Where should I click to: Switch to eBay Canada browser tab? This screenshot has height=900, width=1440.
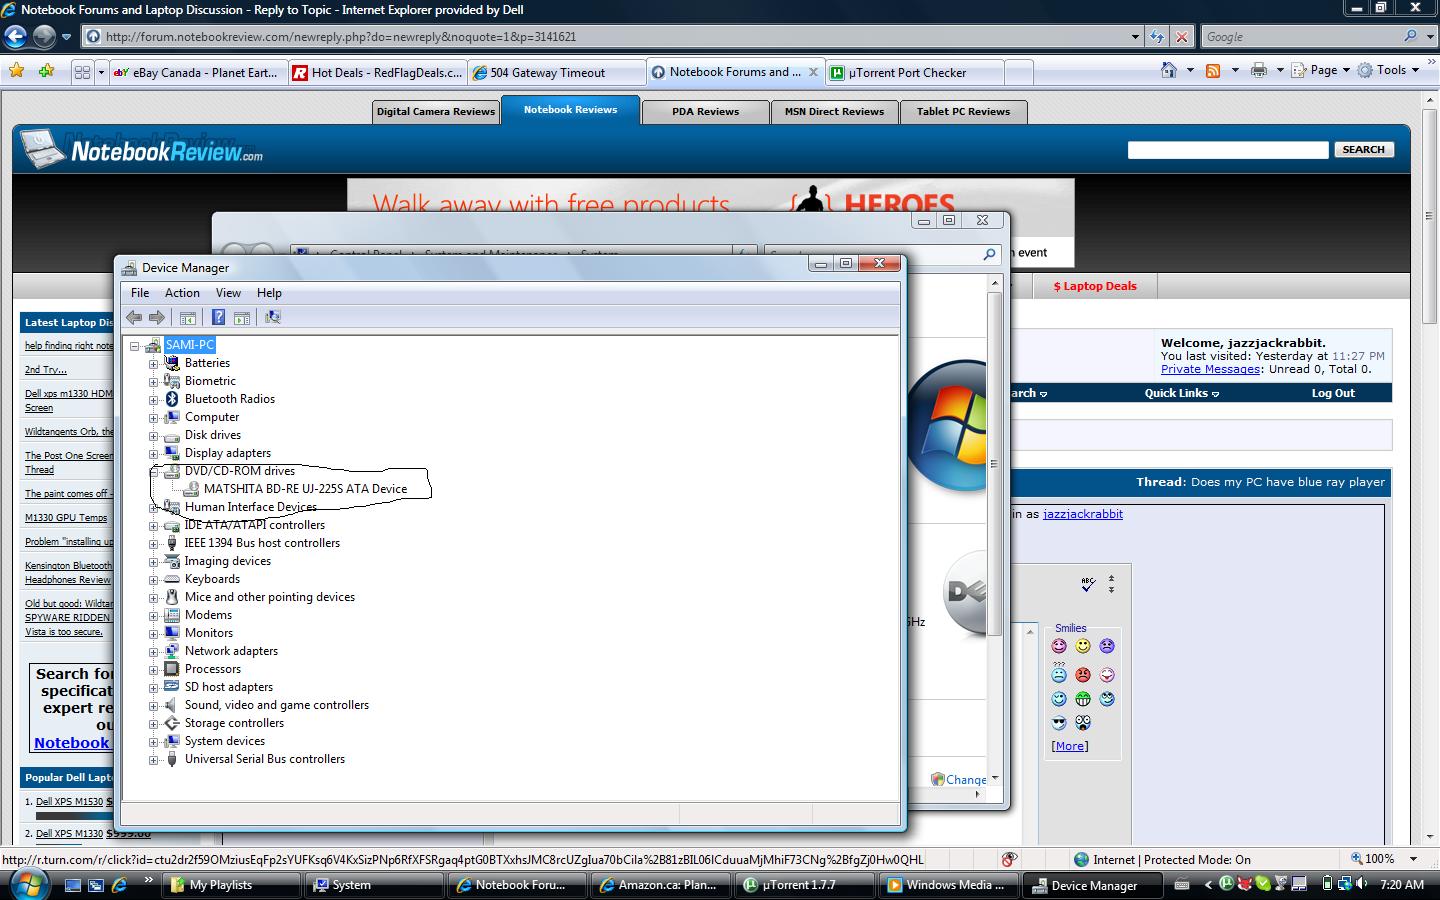(x=197, y=72)
